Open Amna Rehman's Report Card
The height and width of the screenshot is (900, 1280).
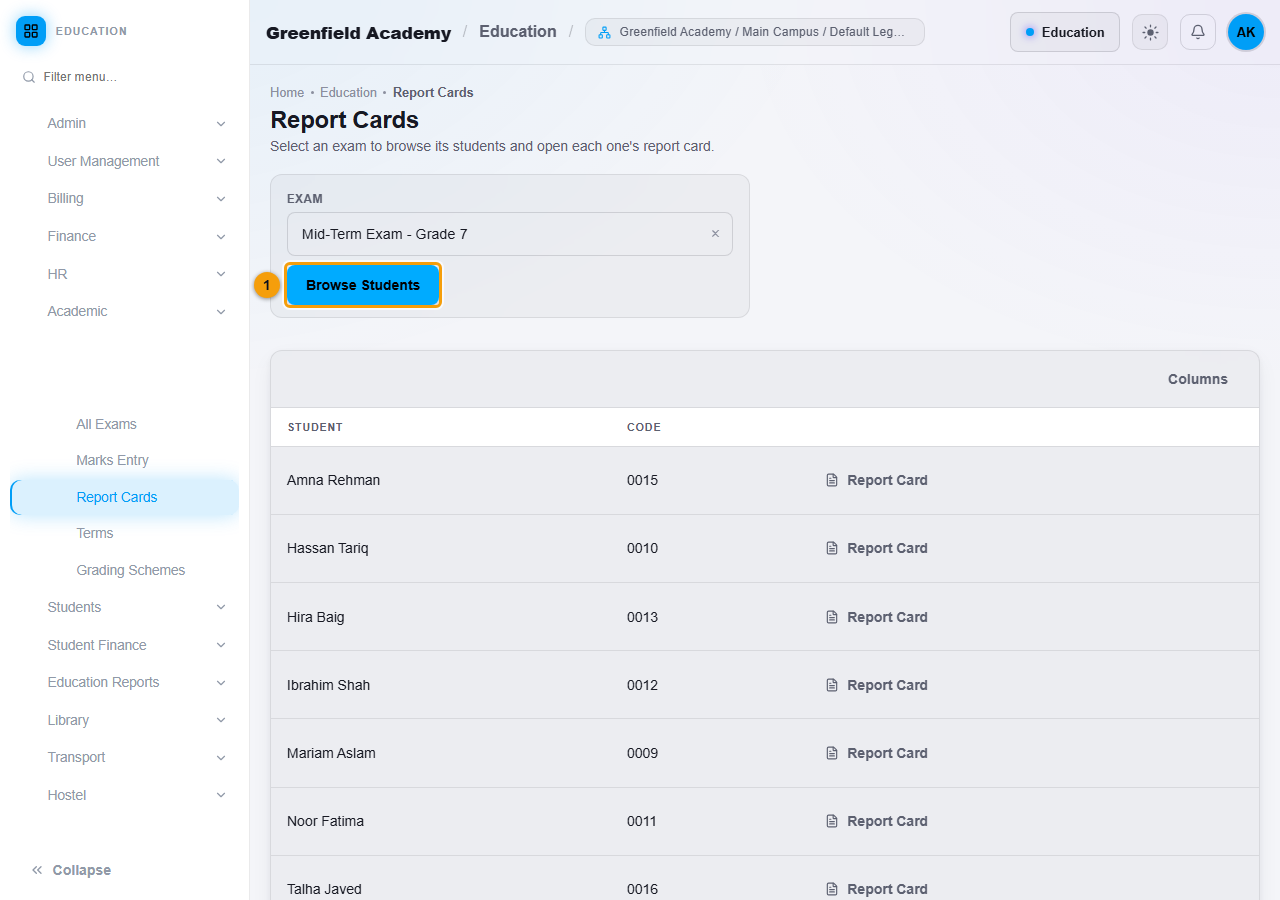(877, 480)
